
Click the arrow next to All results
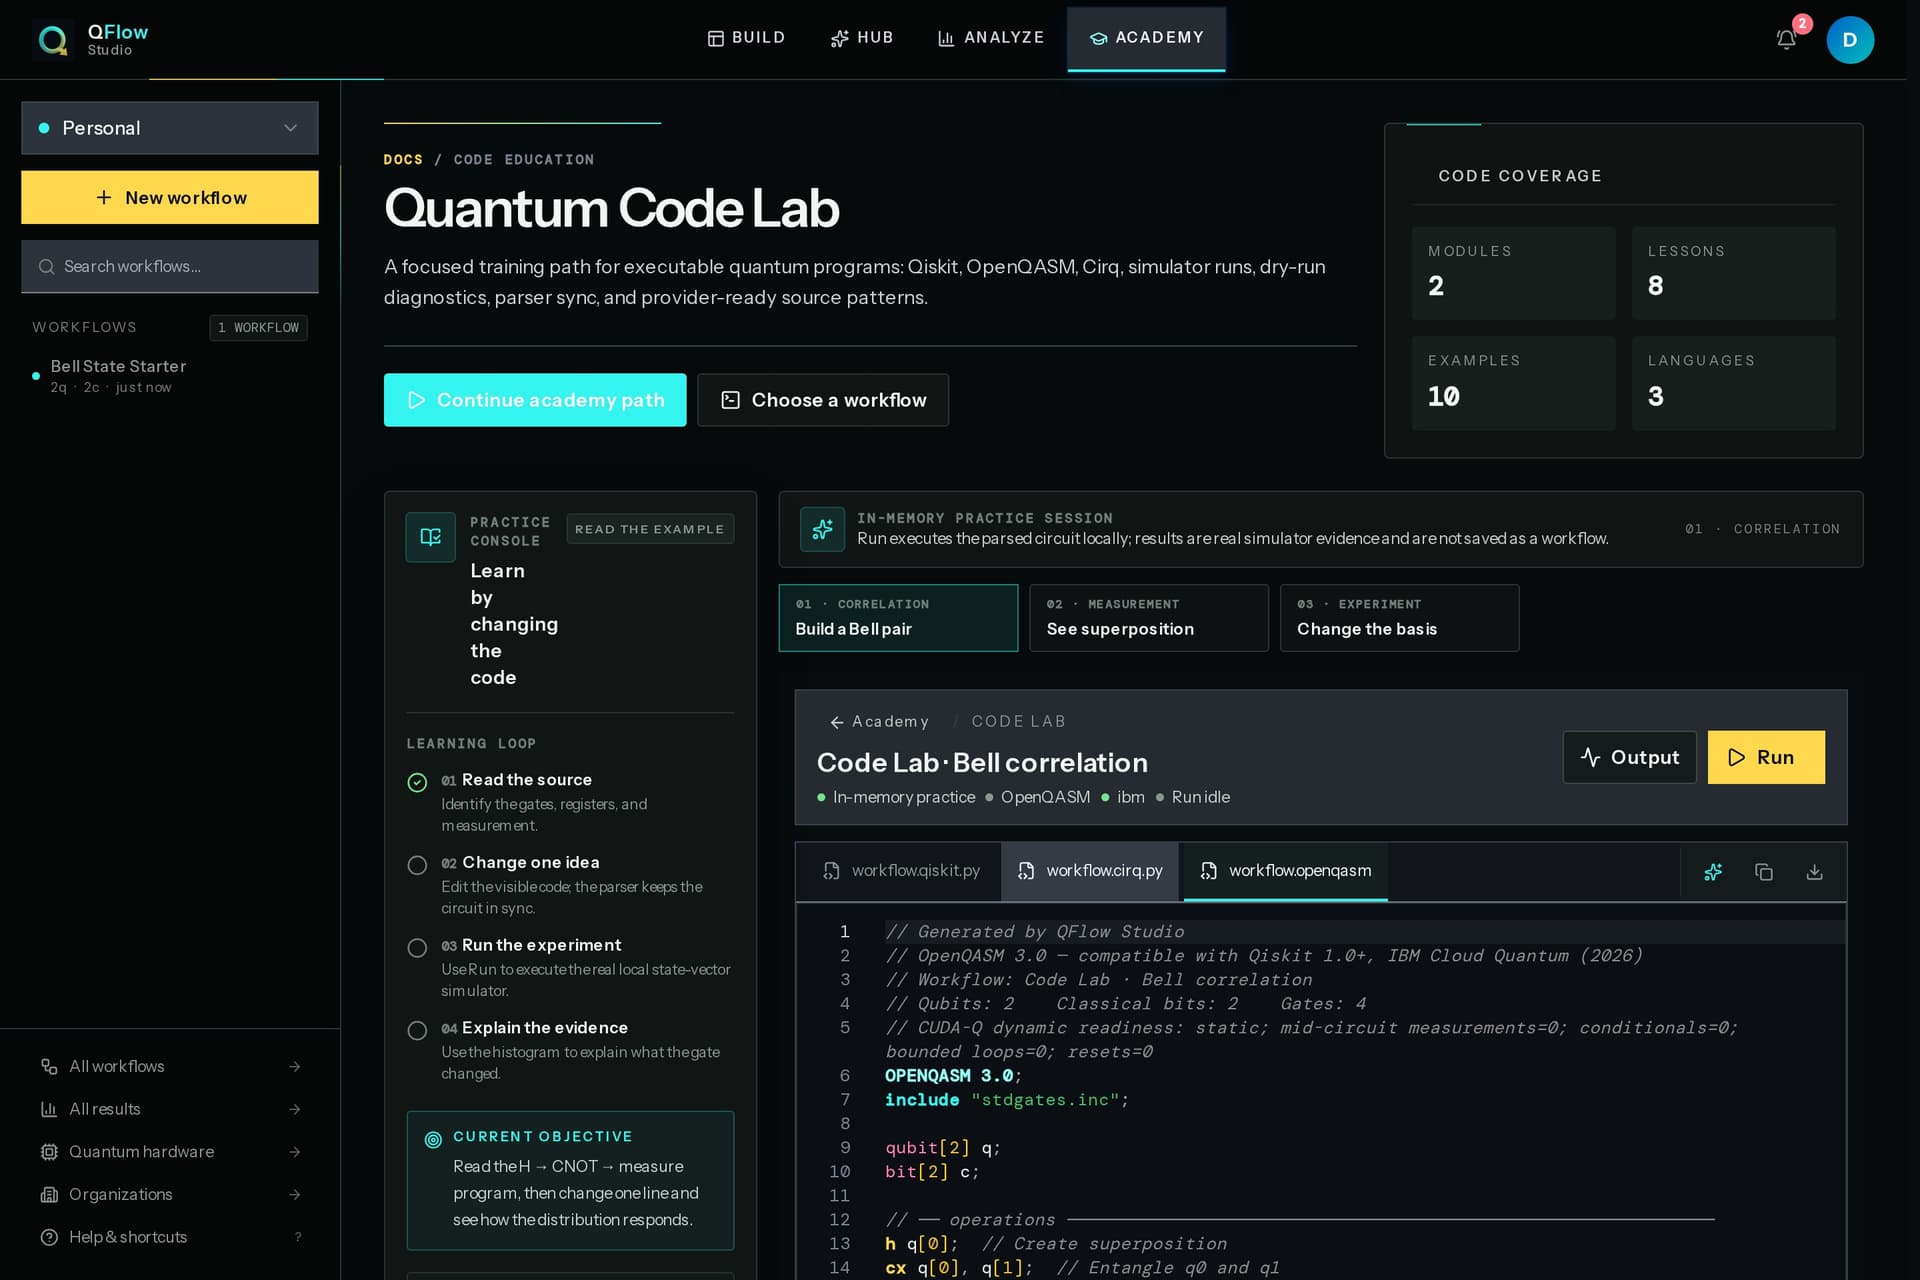[x=295, y=1109]
